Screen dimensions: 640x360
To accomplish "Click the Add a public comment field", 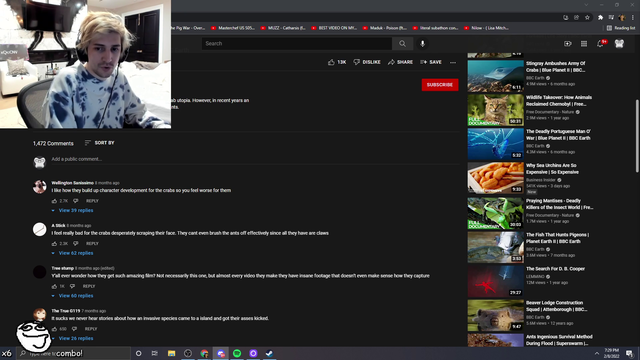I will (x=255, y=159).
